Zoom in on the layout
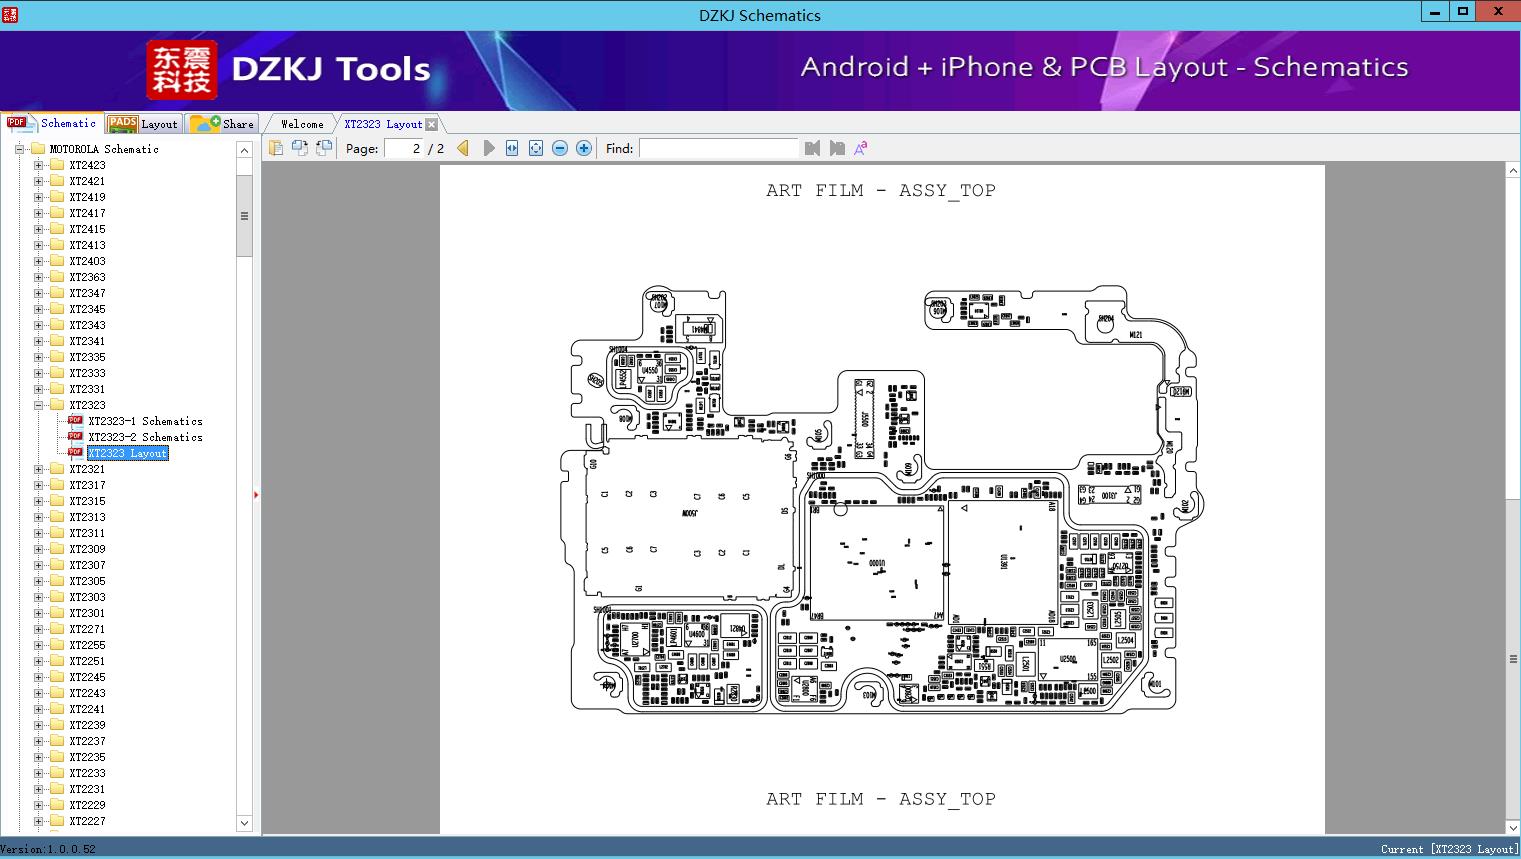Viewport: 1521px width, 859px height. point(584,148)
